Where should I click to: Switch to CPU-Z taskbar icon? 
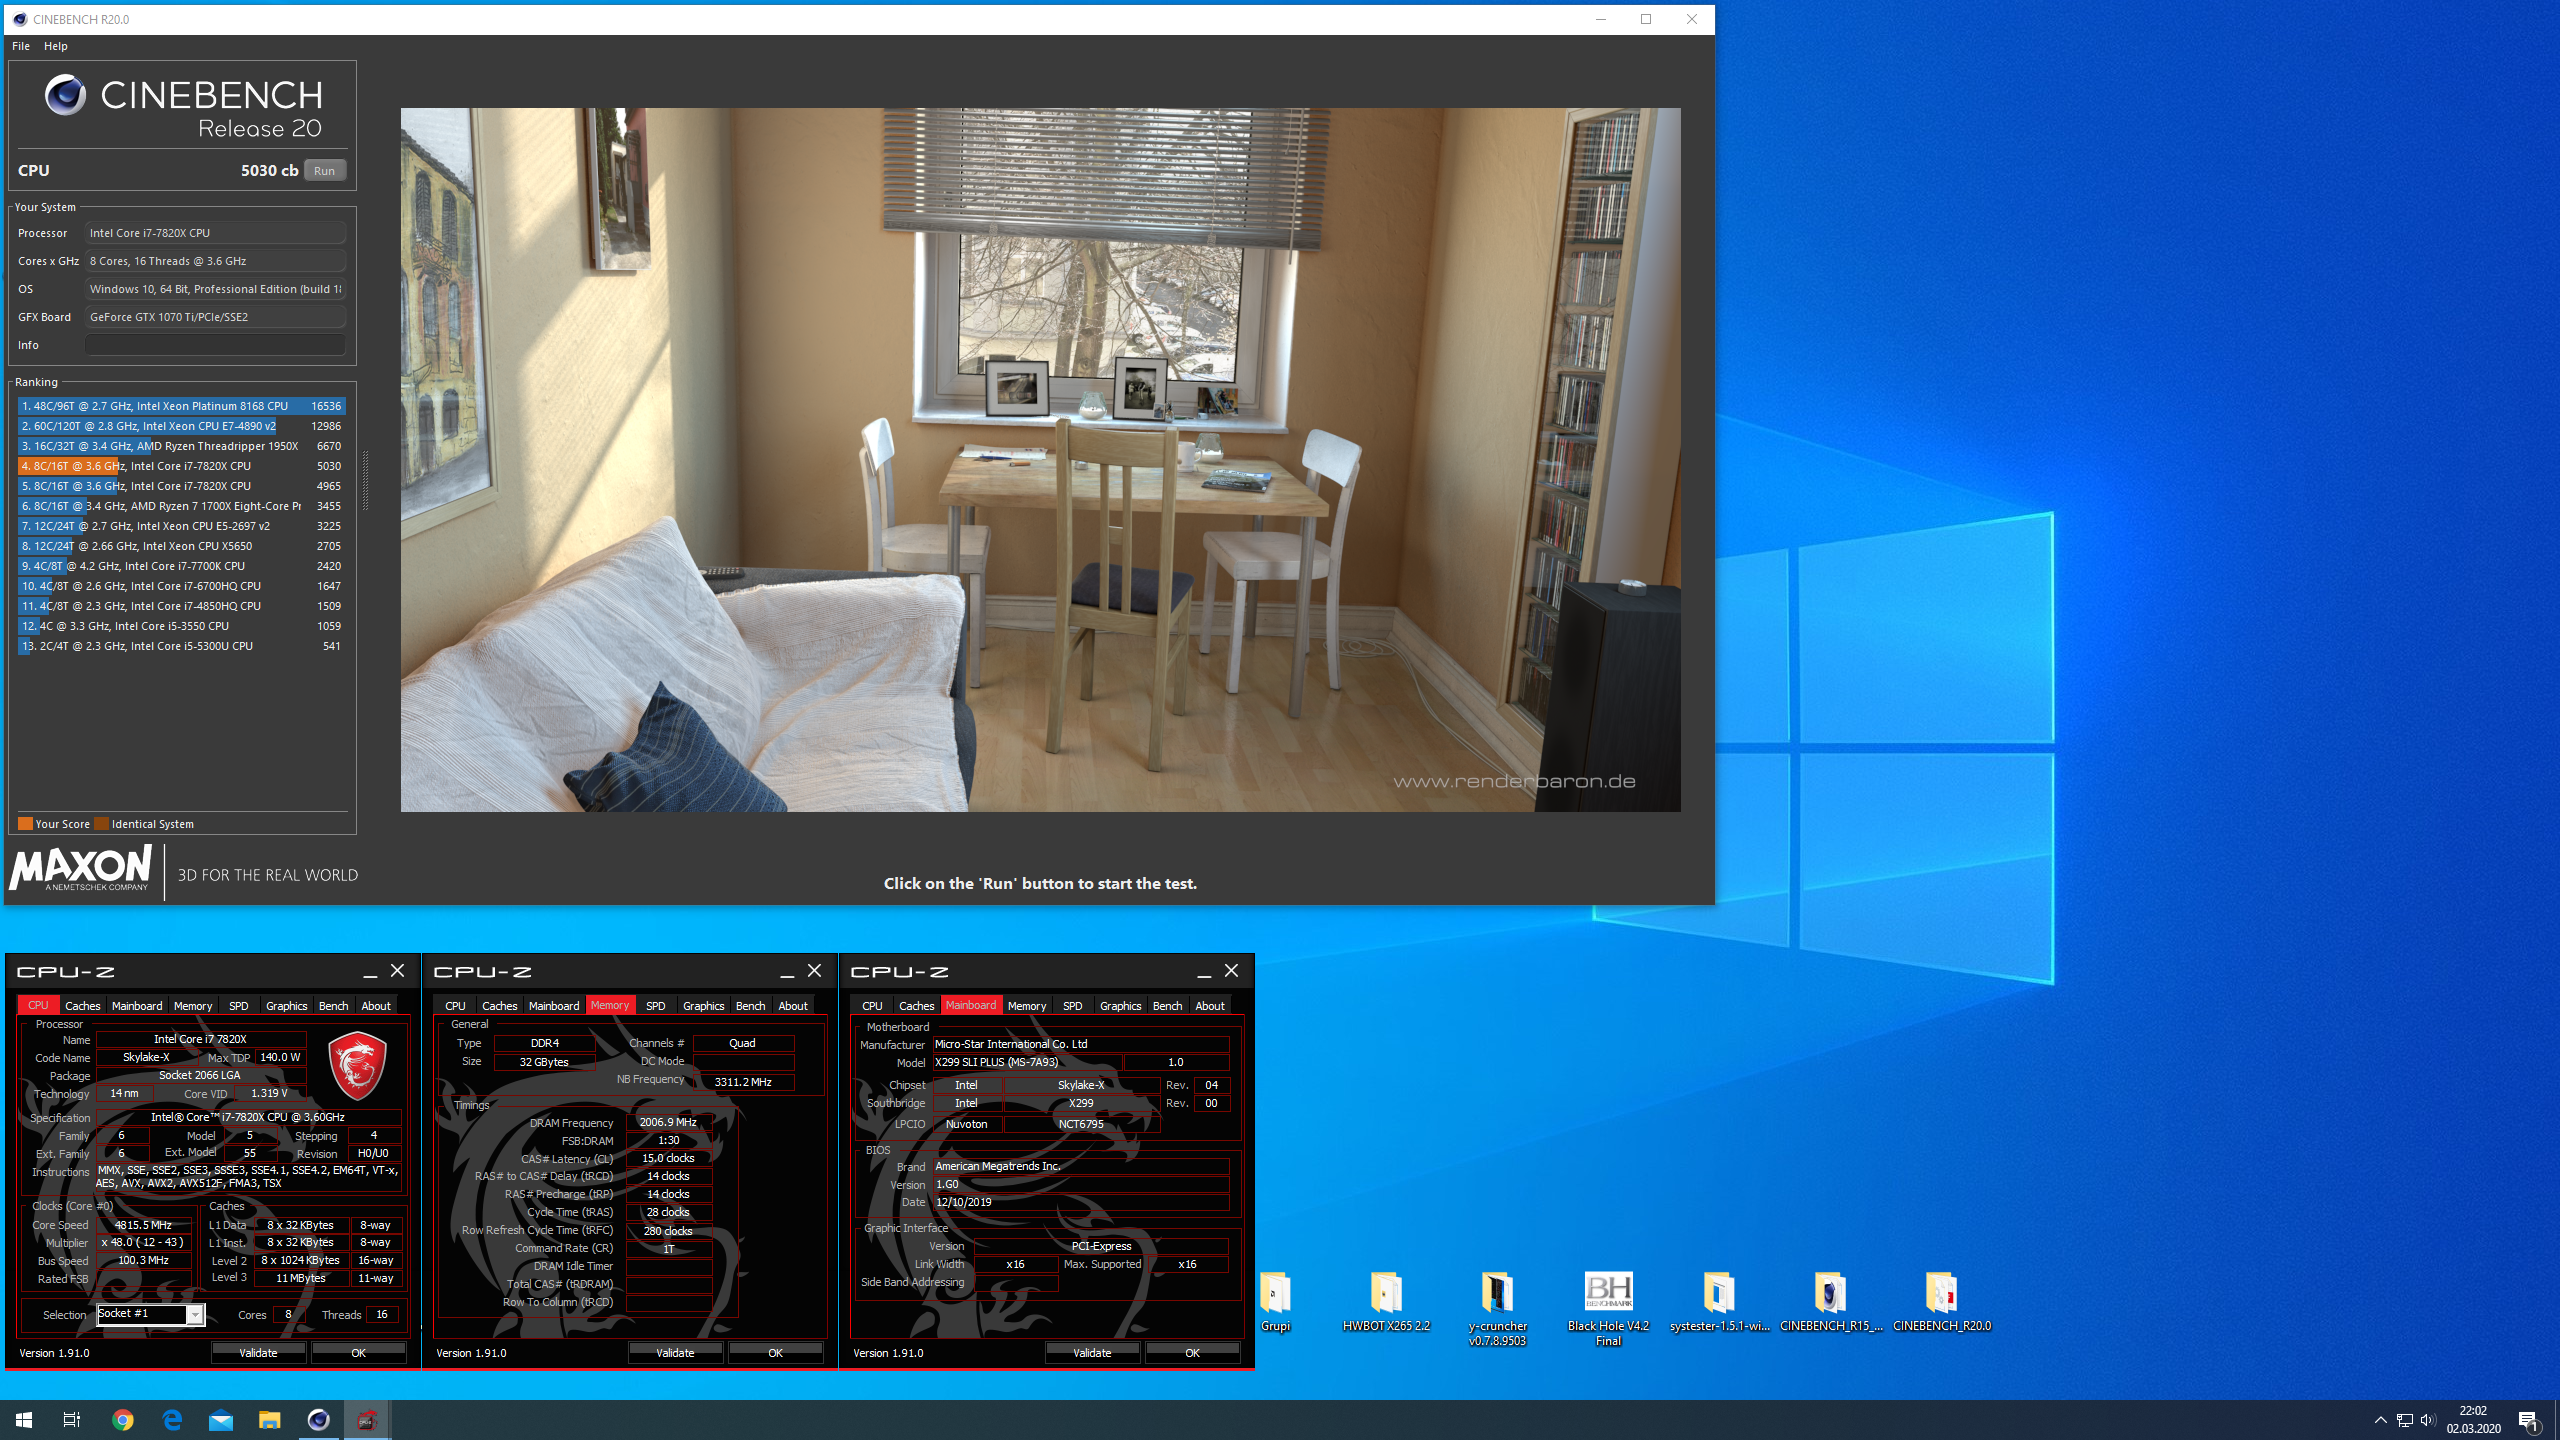367,1419
